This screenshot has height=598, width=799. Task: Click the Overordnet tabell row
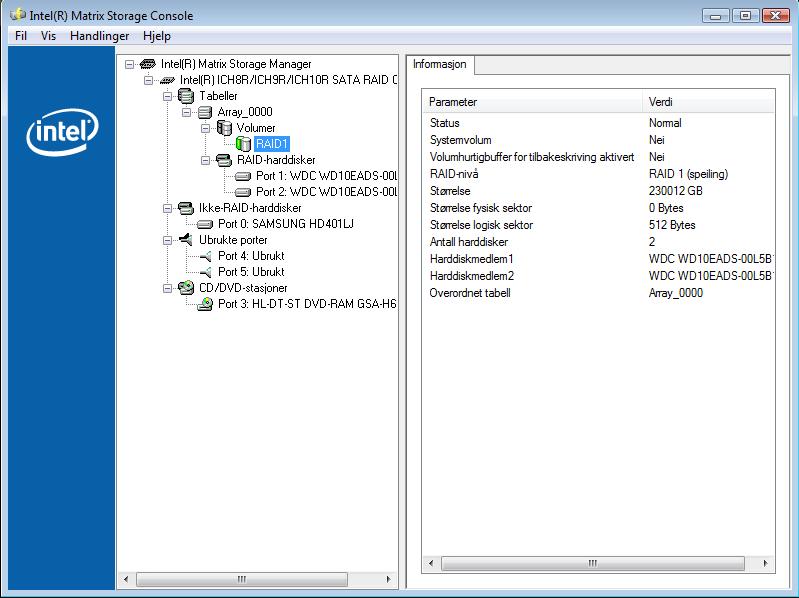click(599, 293)
